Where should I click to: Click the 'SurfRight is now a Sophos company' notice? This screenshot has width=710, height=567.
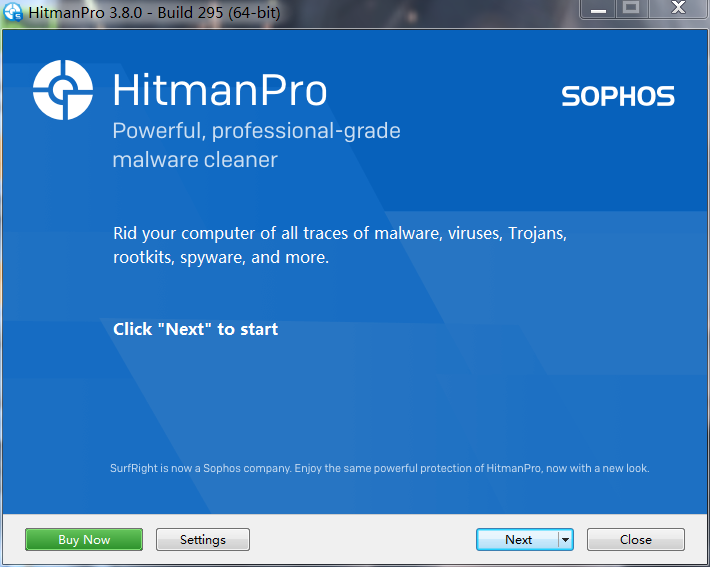pyautogui.click(x=379, y=468)
